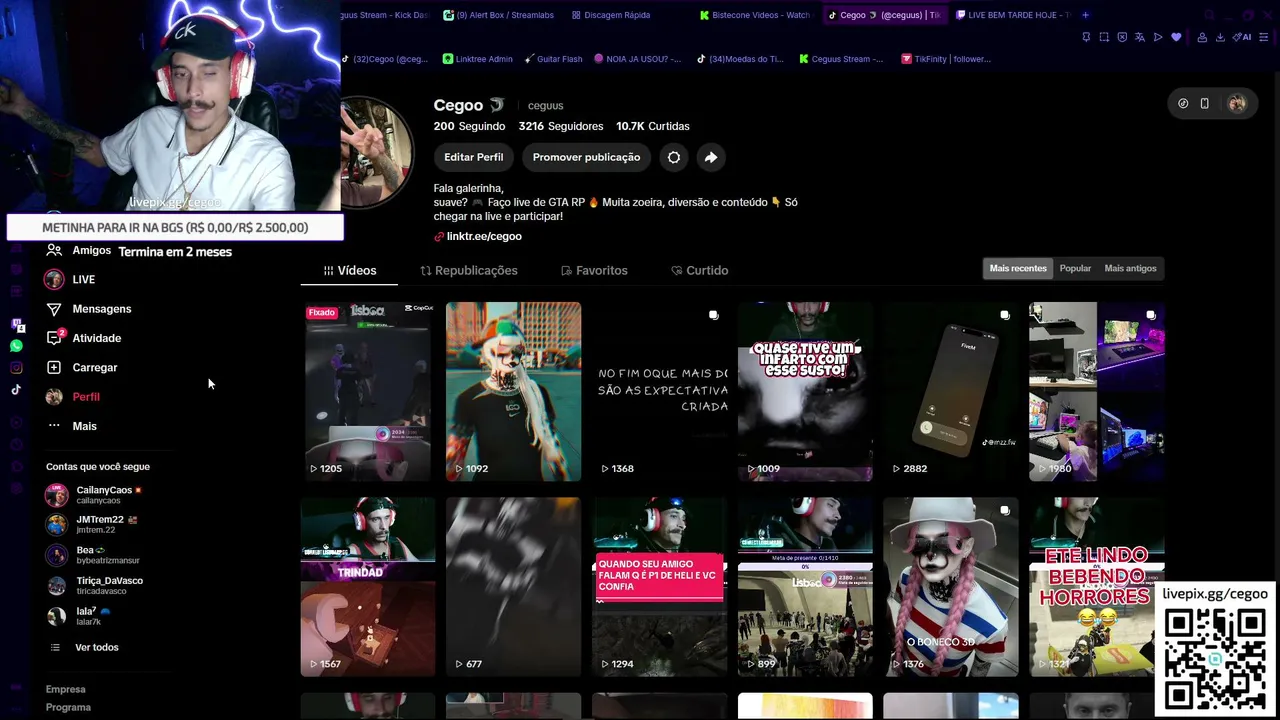1280x720 pixels.
Task: Click the translate page icon in browser toolbar
Action: 1139,37
